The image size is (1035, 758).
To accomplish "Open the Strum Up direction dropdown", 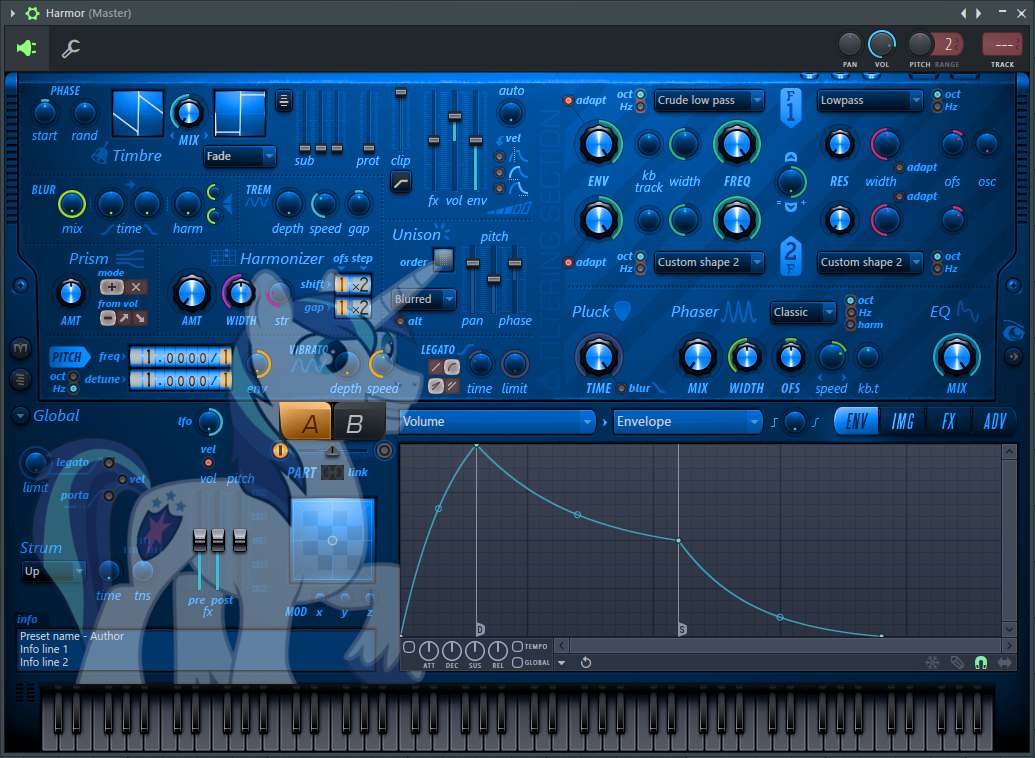I will (53, 571).
